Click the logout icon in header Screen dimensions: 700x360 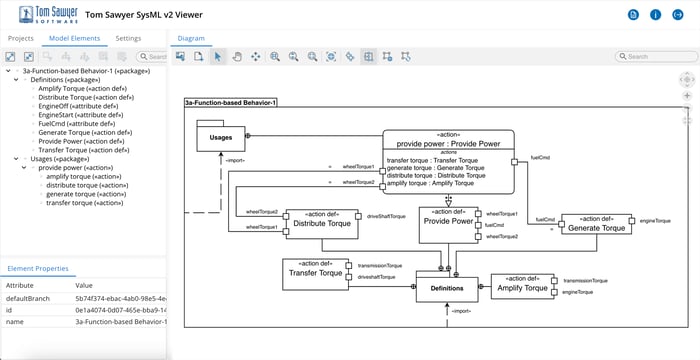(x=678, y=15)
